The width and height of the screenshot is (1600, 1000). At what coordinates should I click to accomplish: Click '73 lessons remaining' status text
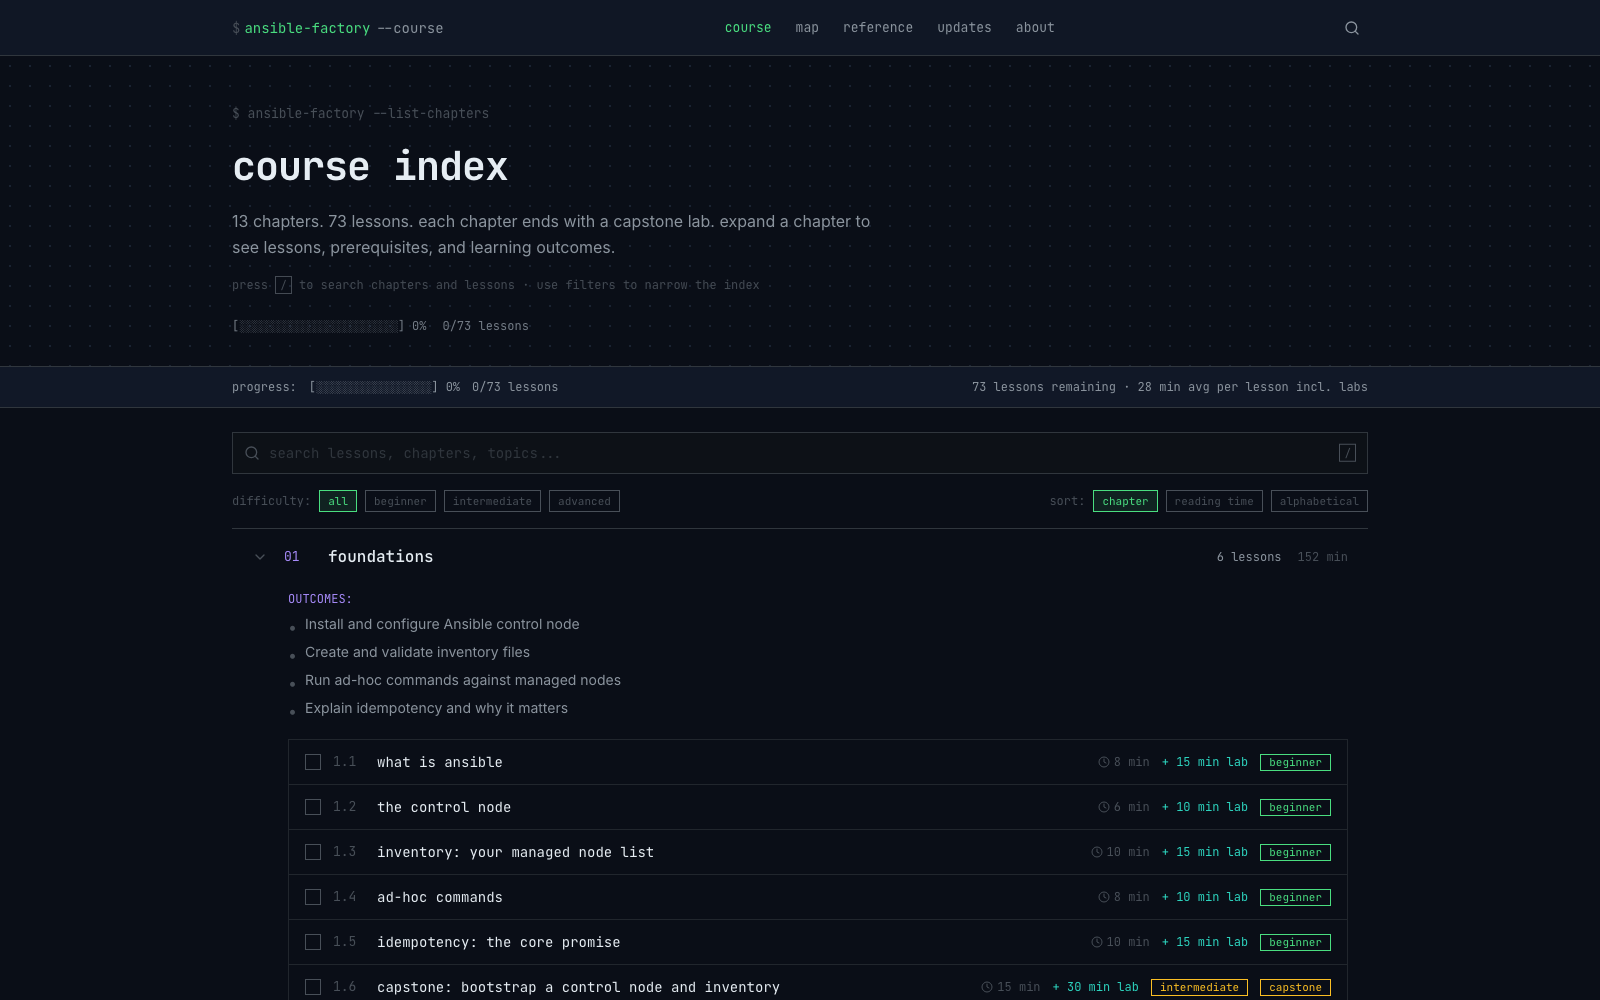[1043, 387]
